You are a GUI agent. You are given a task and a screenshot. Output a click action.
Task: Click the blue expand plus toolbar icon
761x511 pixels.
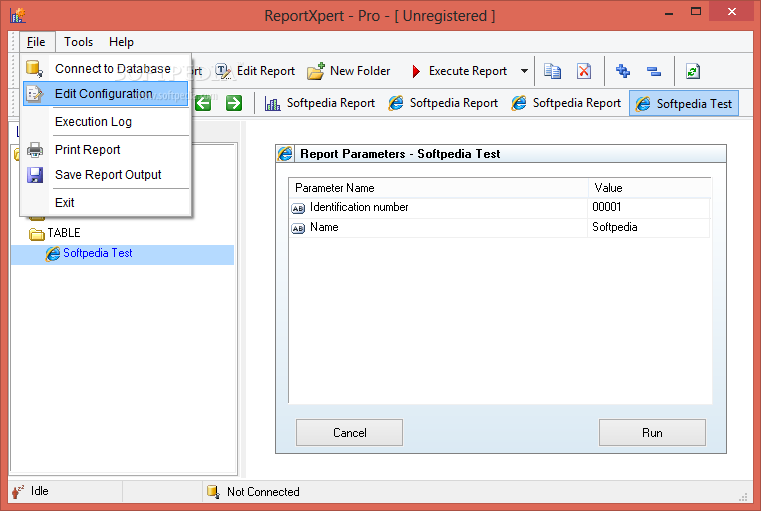pos(623,71)
